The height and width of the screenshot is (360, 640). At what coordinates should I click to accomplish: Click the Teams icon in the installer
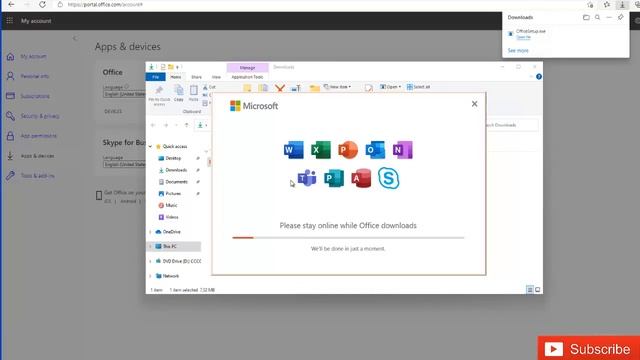pos(307,178)
